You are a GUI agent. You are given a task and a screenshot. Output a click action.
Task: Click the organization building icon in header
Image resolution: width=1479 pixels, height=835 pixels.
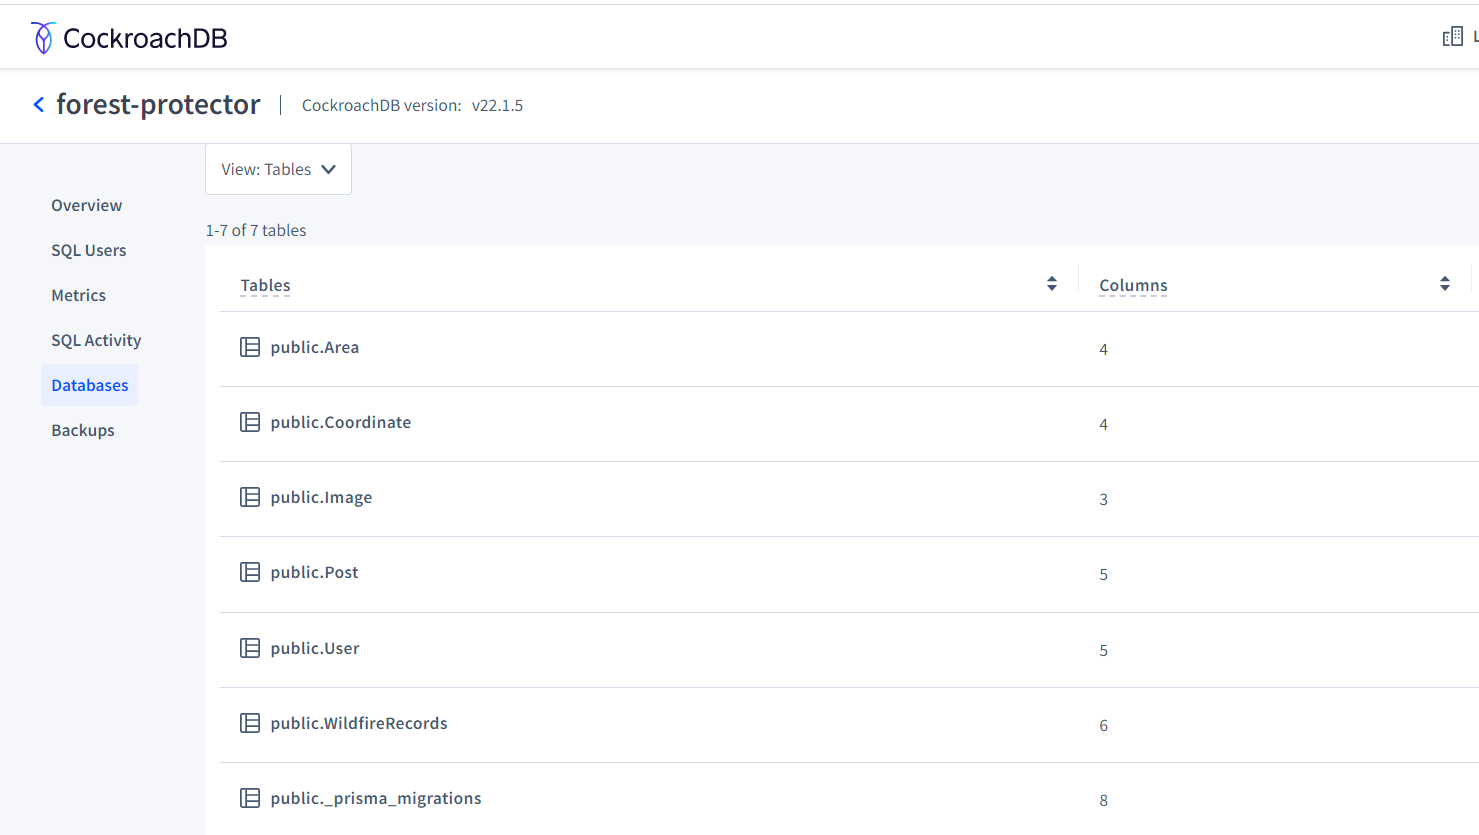(1452, 38)
